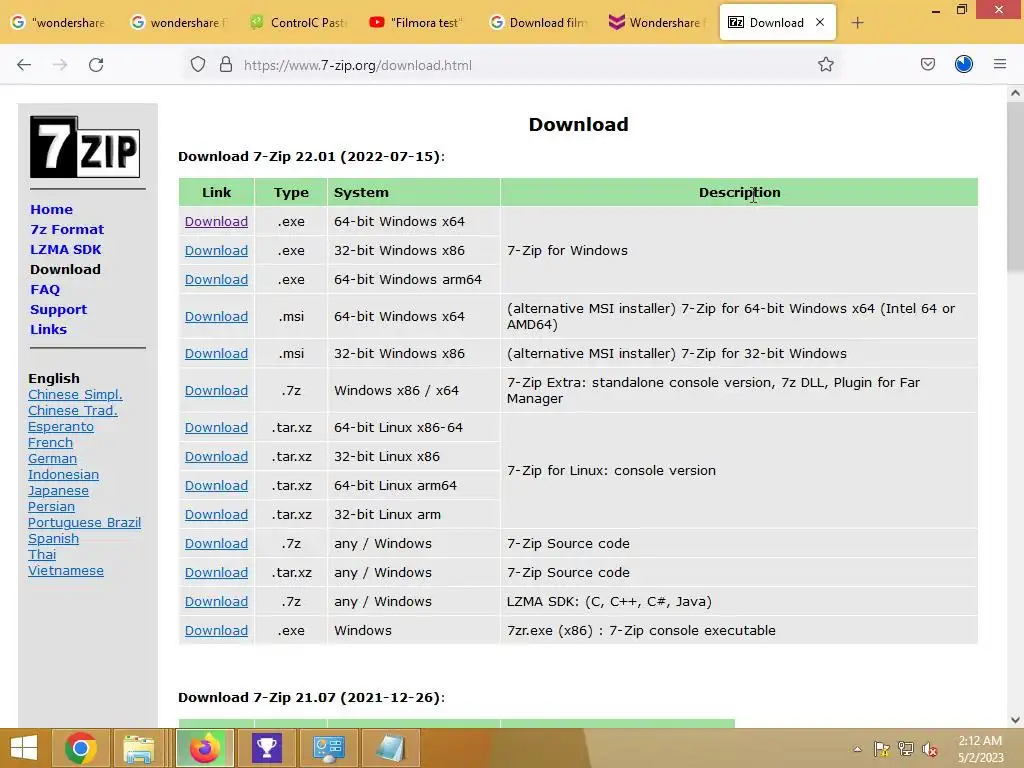
Task: Switch to the ControlC Pastebin tab
Action: click(298, 22)
